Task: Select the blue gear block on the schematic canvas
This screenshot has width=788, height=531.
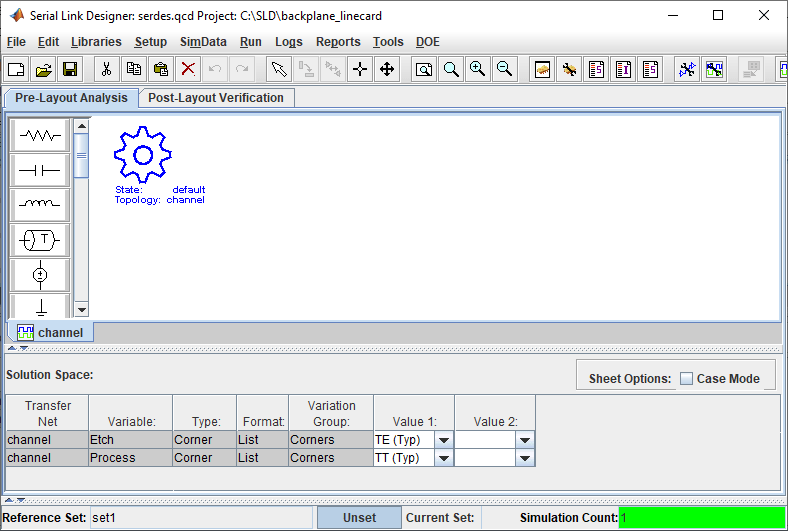Action: 143,155
